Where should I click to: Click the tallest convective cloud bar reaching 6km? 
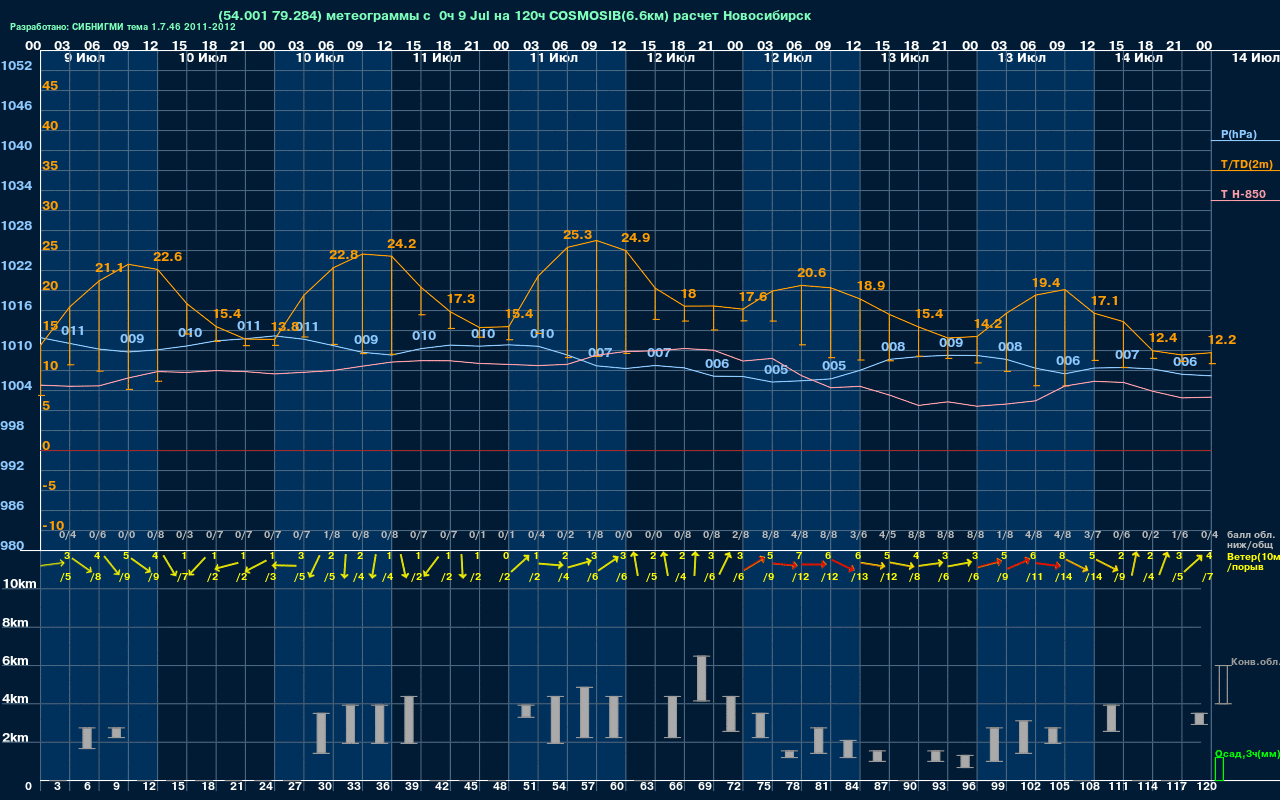[x=702, y=678]
